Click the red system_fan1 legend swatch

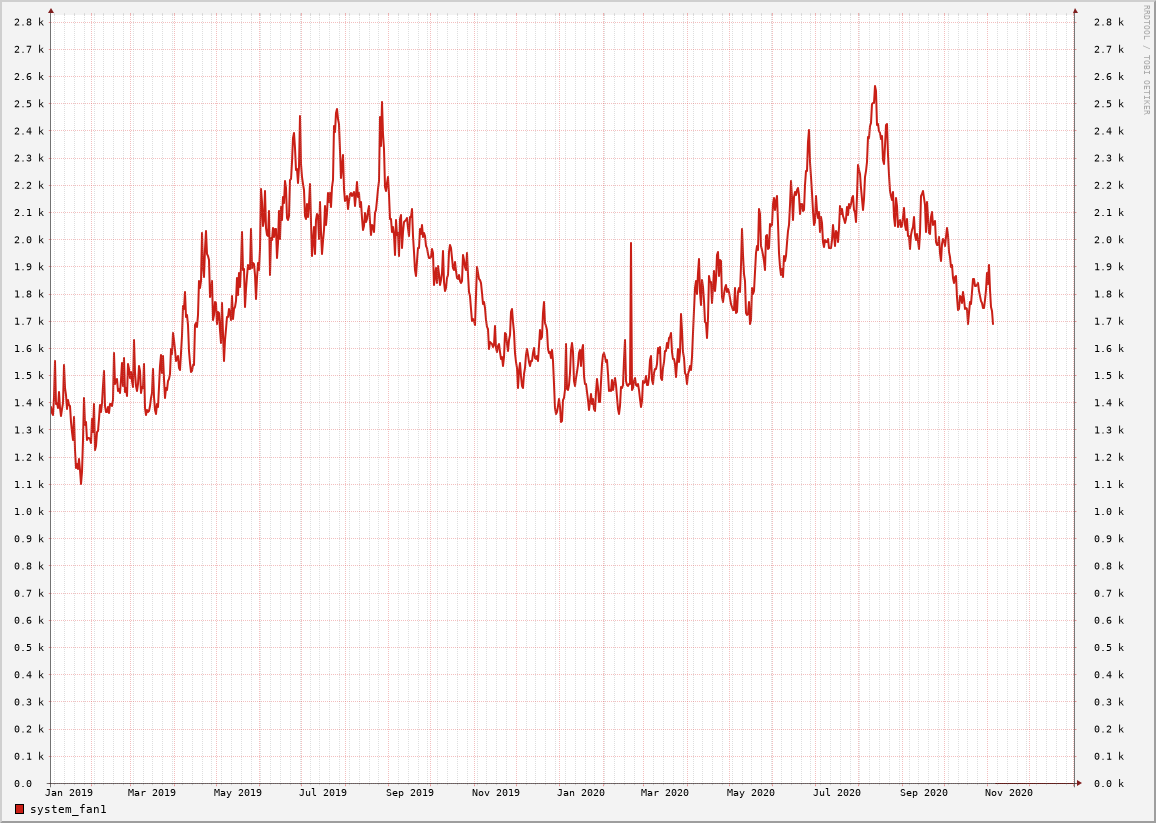(19, 809)
